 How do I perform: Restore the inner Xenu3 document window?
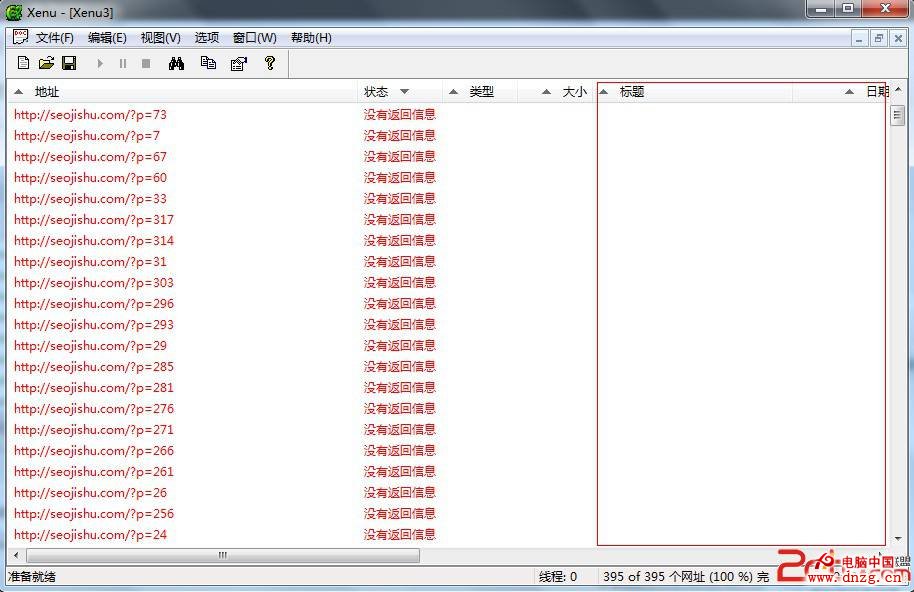[x=879, y=38]
